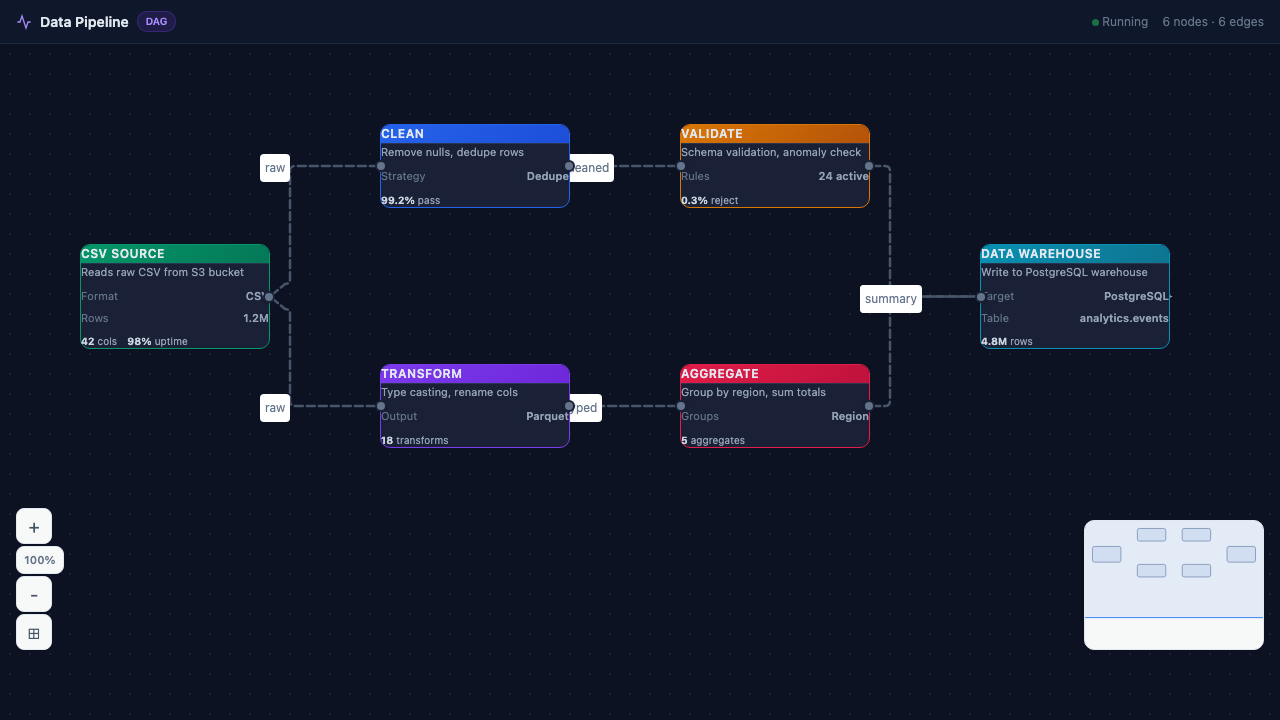Click the zoom out minus control
The height and width of the screenshot is (720, 1280).
34,594
